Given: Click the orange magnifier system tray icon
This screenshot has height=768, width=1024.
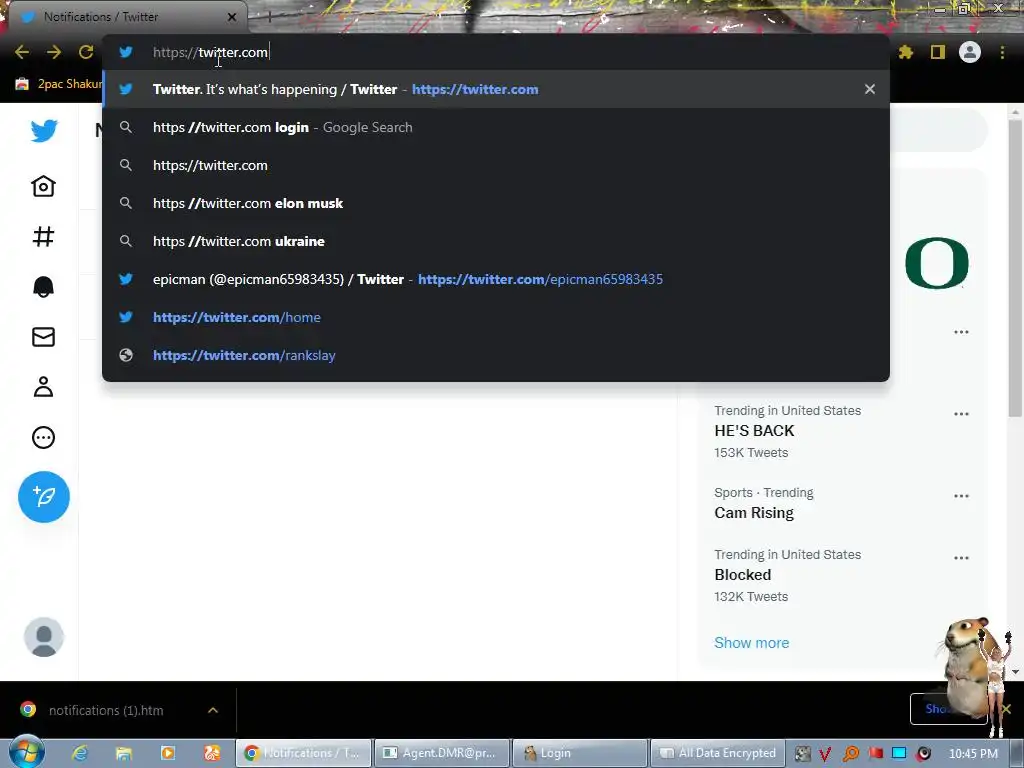Looking at the screenshot, I should tap(850, 754).
